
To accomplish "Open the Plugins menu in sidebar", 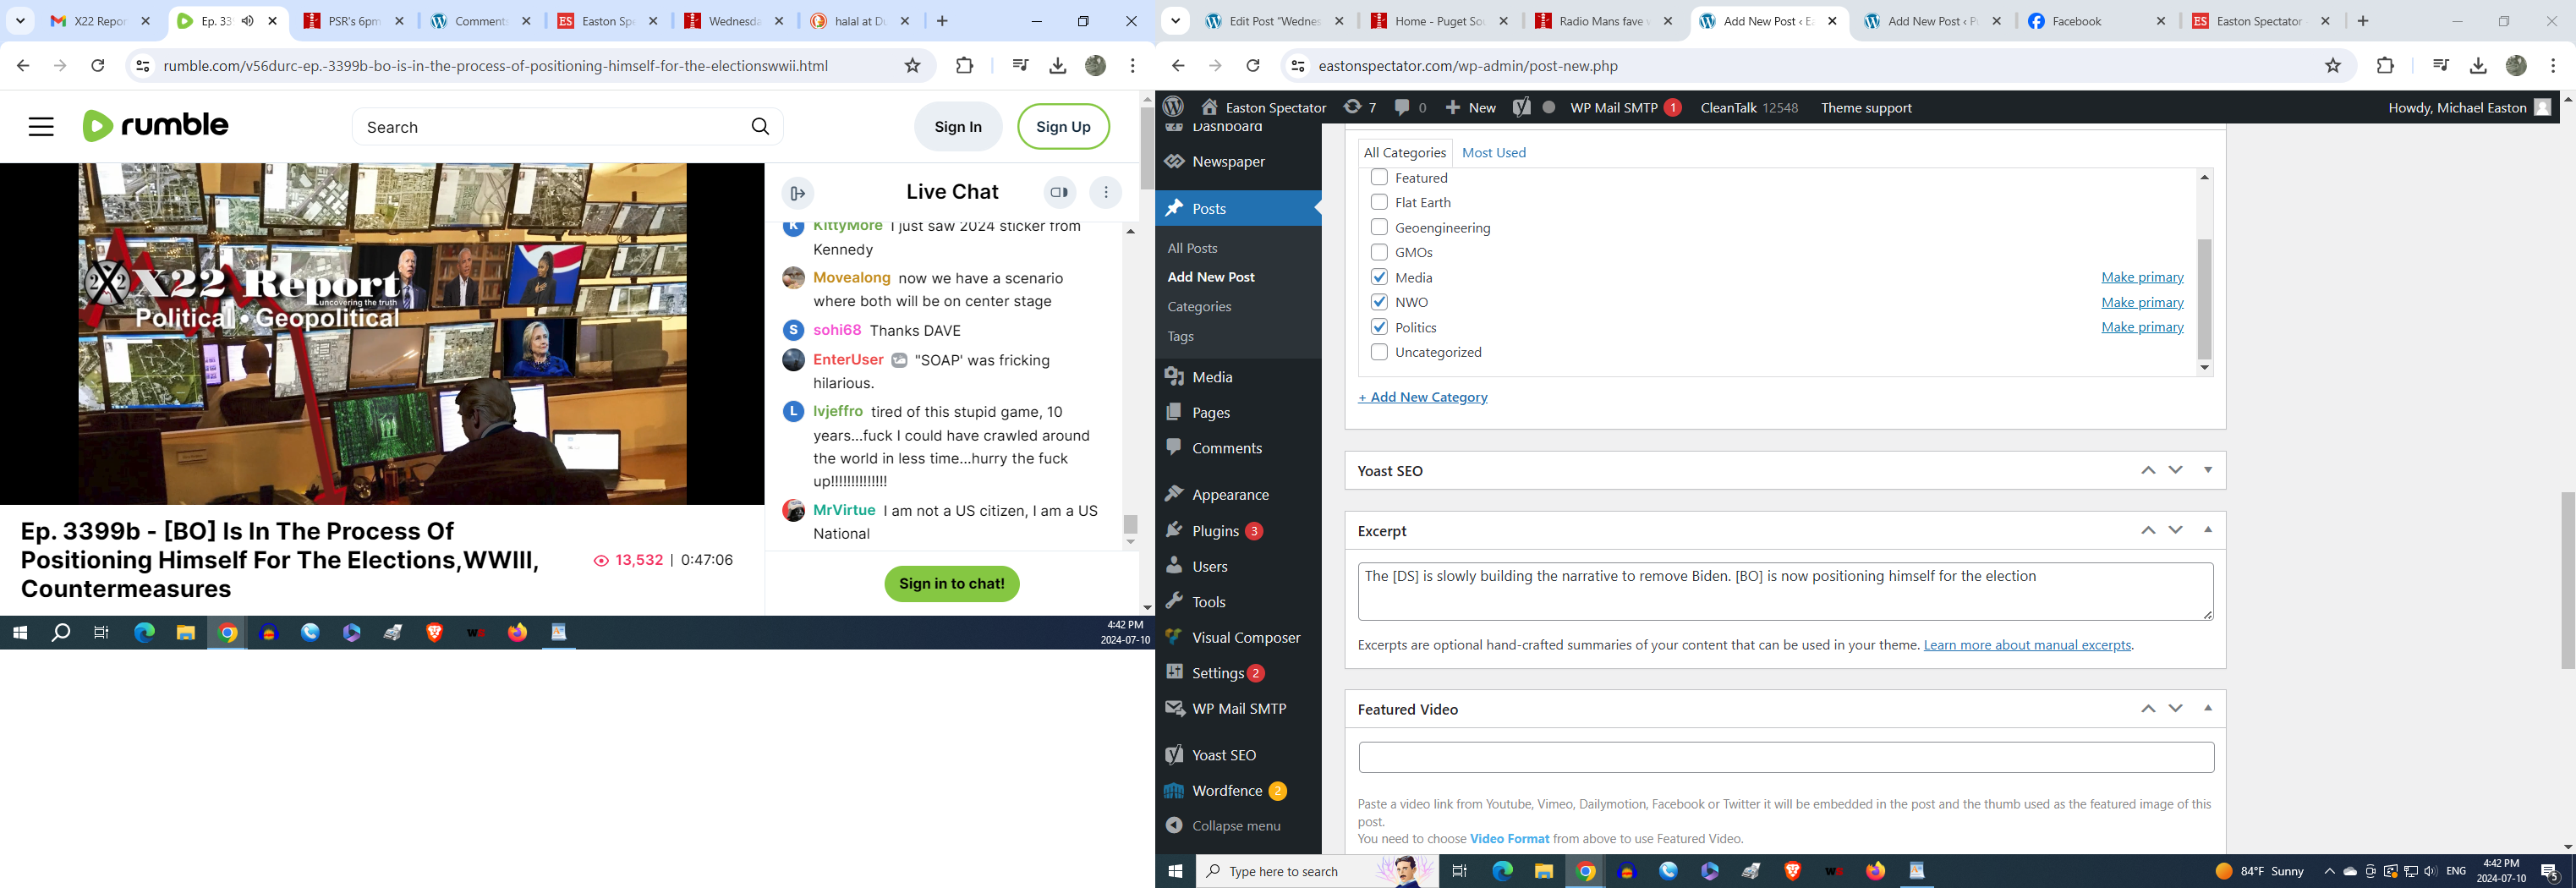I will click(x=1215, y=531).
